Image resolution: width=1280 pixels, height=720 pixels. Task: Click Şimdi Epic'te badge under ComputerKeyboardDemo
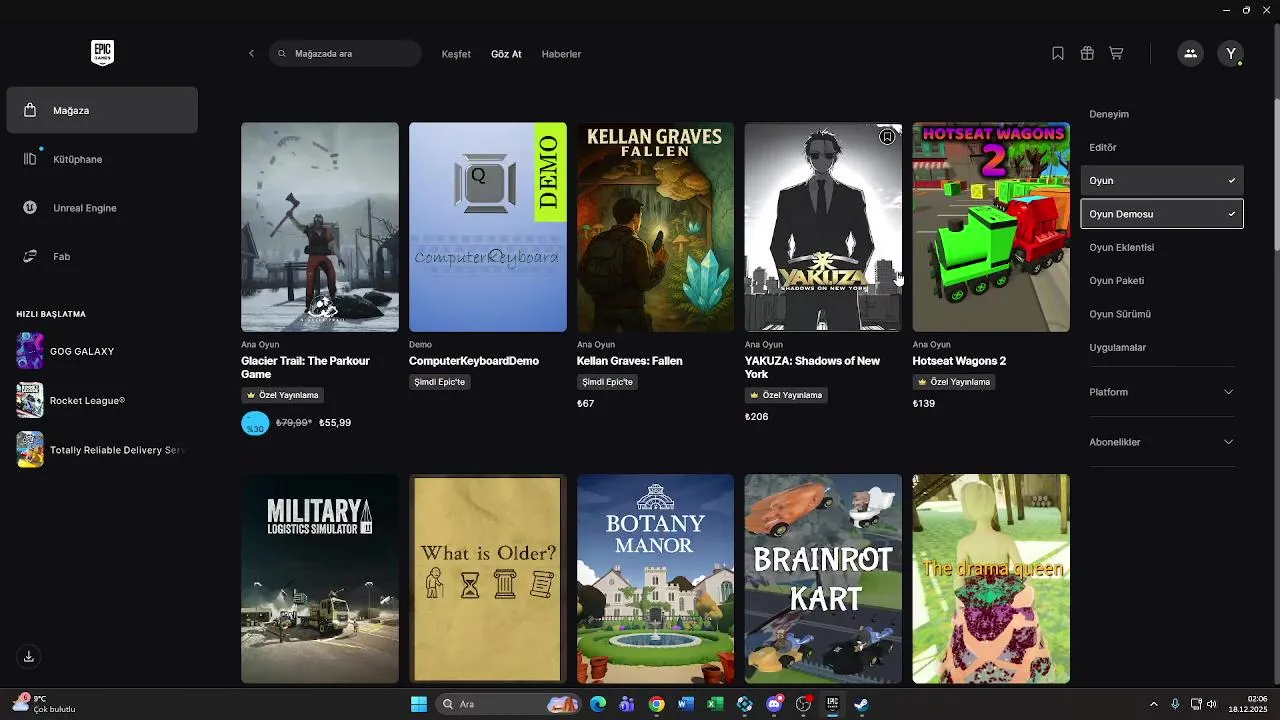point(439,382)
